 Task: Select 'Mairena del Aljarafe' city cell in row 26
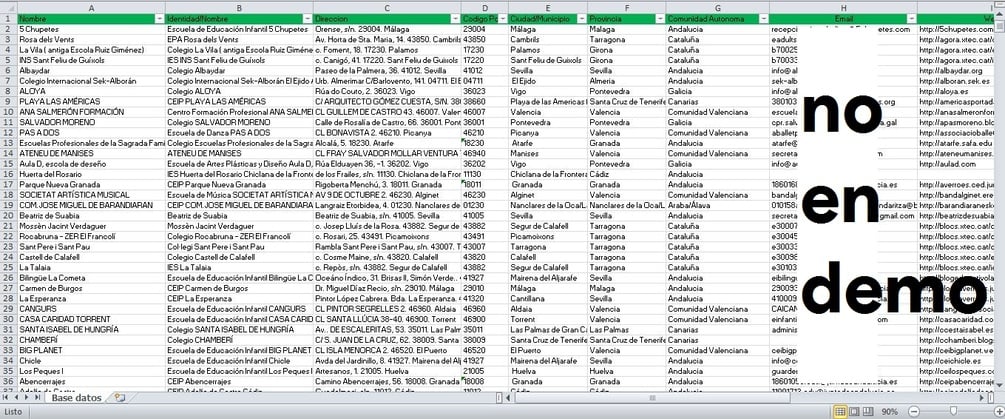coord(548,278)
